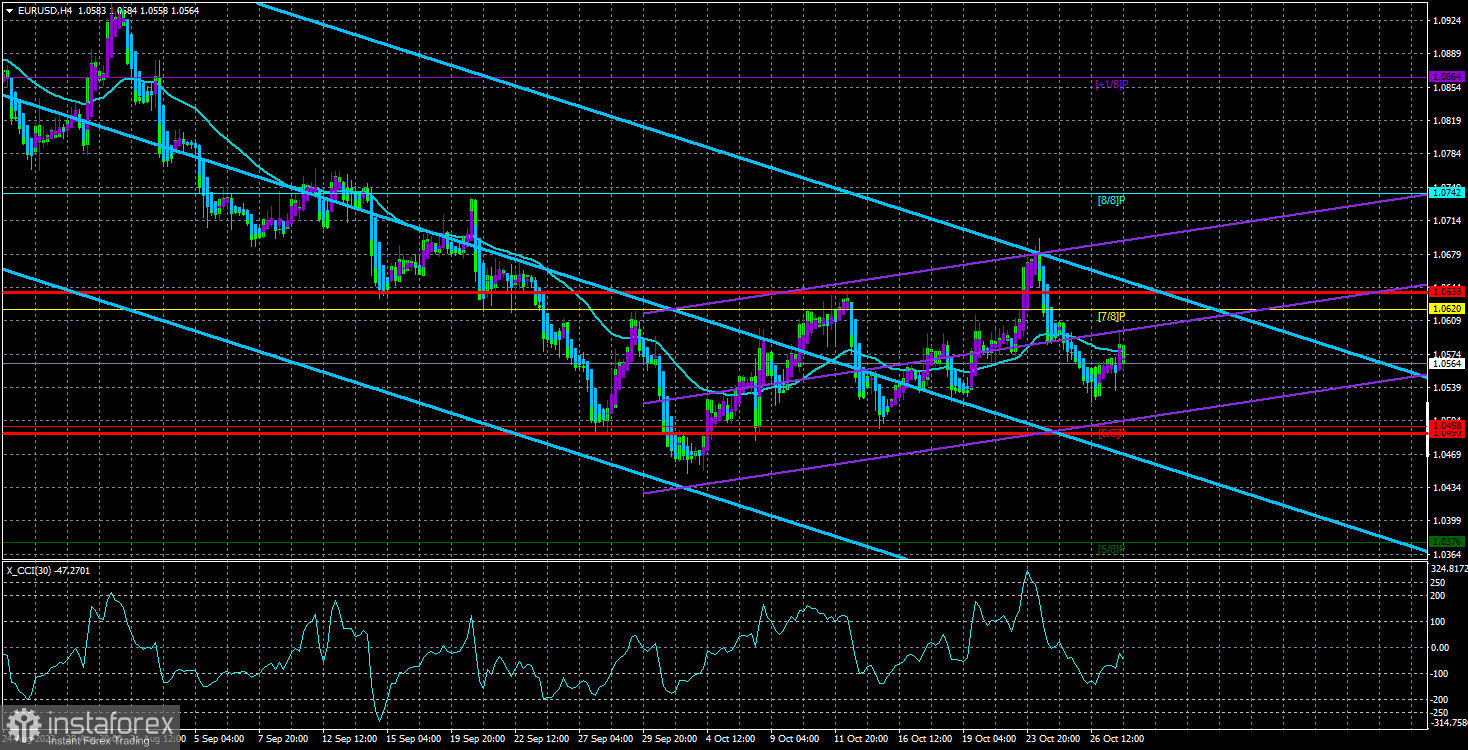Click the 1.0889 price scale value
1468x750 pixels.
(x=1447, y=54)
